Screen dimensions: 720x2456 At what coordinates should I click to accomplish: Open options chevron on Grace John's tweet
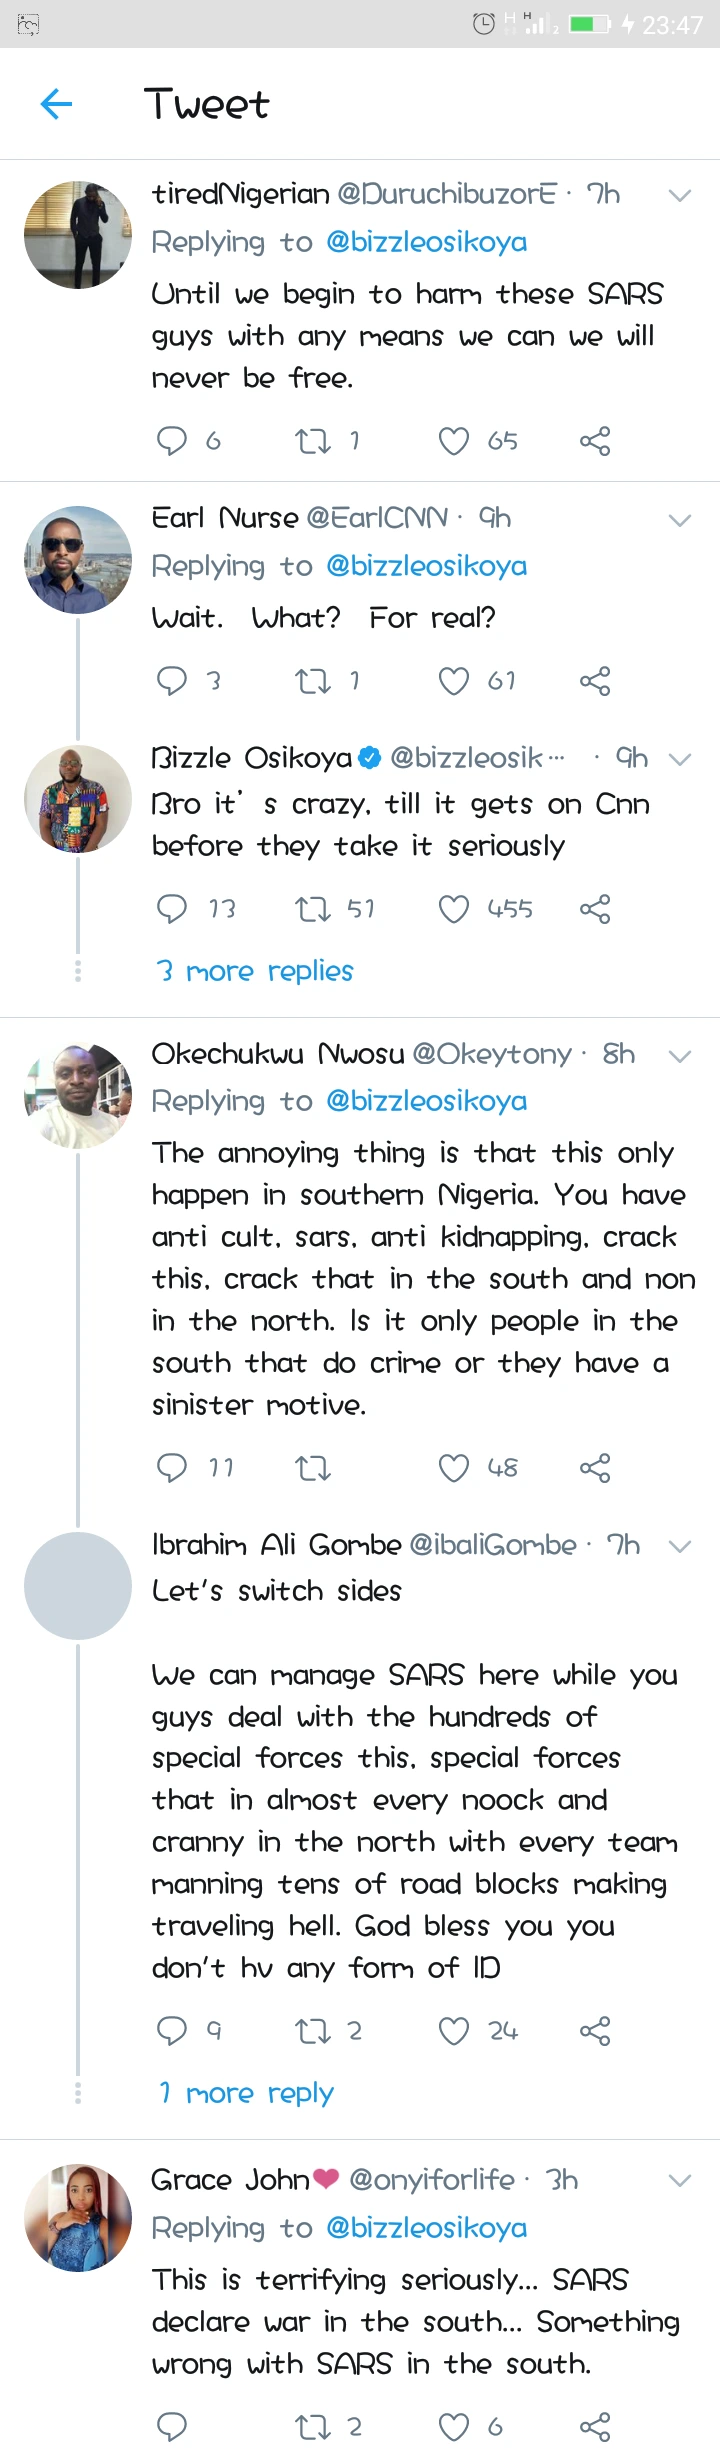[680, 2181]
